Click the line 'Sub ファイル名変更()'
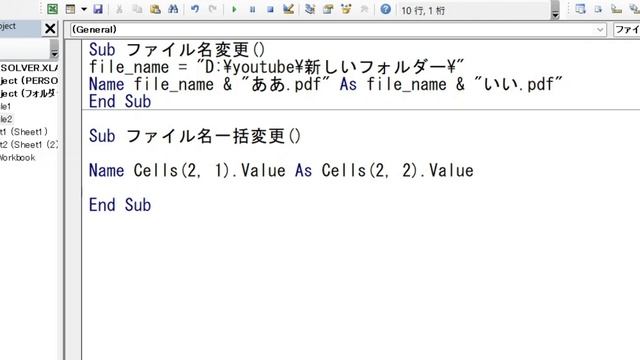 pyautogui.click(x=177, y=50)
